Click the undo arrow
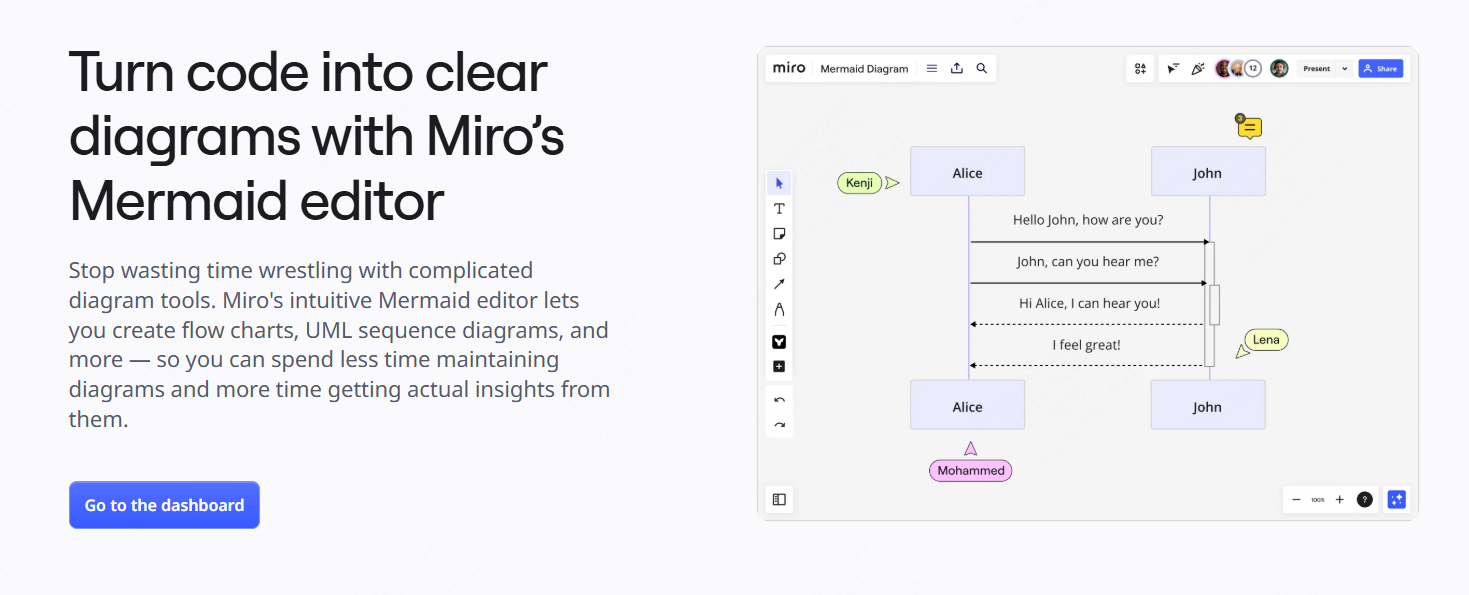 point(780,400)
